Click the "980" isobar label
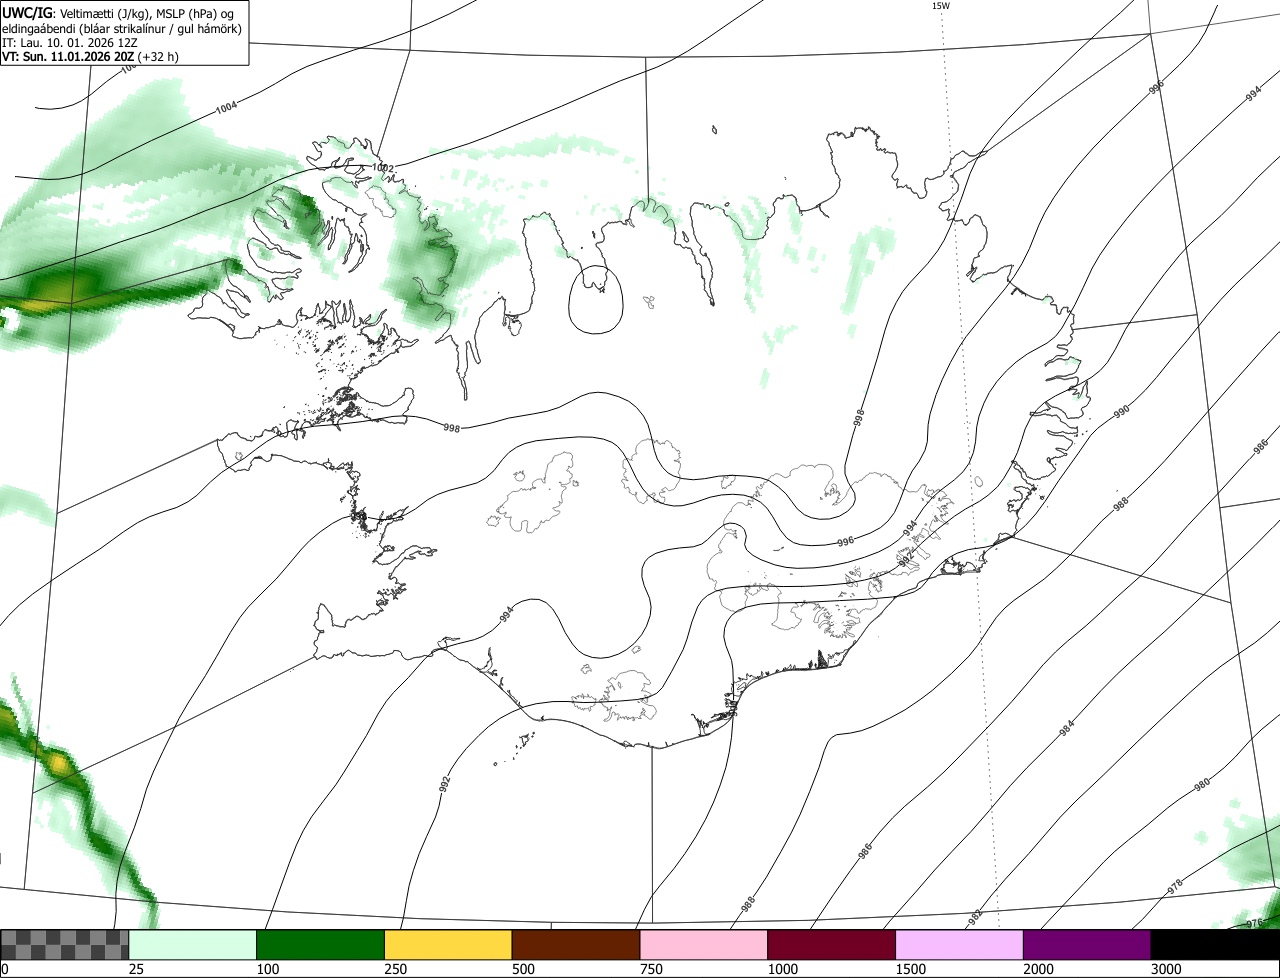Viewport: 1280px width, 978px height. click(1202, 785)
